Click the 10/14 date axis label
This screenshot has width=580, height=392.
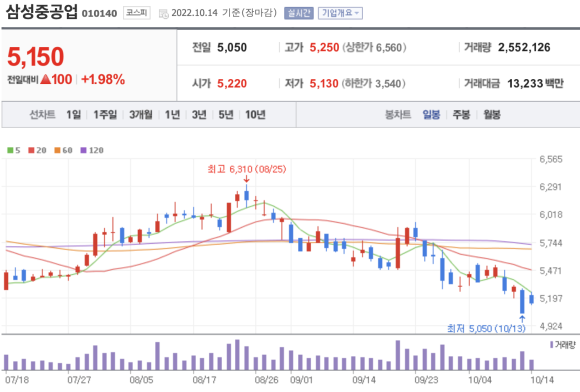point(542,380)
